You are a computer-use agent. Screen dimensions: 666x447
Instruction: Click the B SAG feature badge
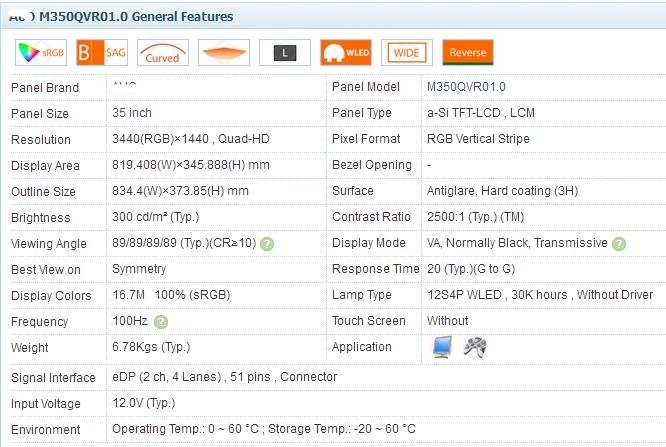click(102, 53)
